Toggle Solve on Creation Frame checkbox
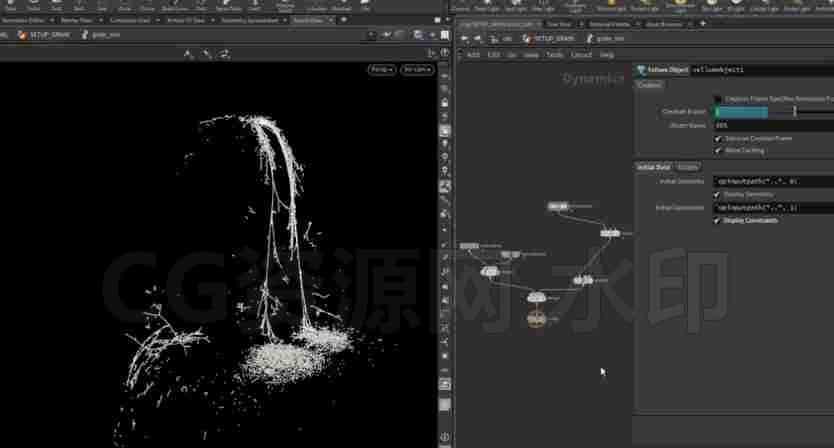Screen dimensions: 834x448 coord(717,139)
